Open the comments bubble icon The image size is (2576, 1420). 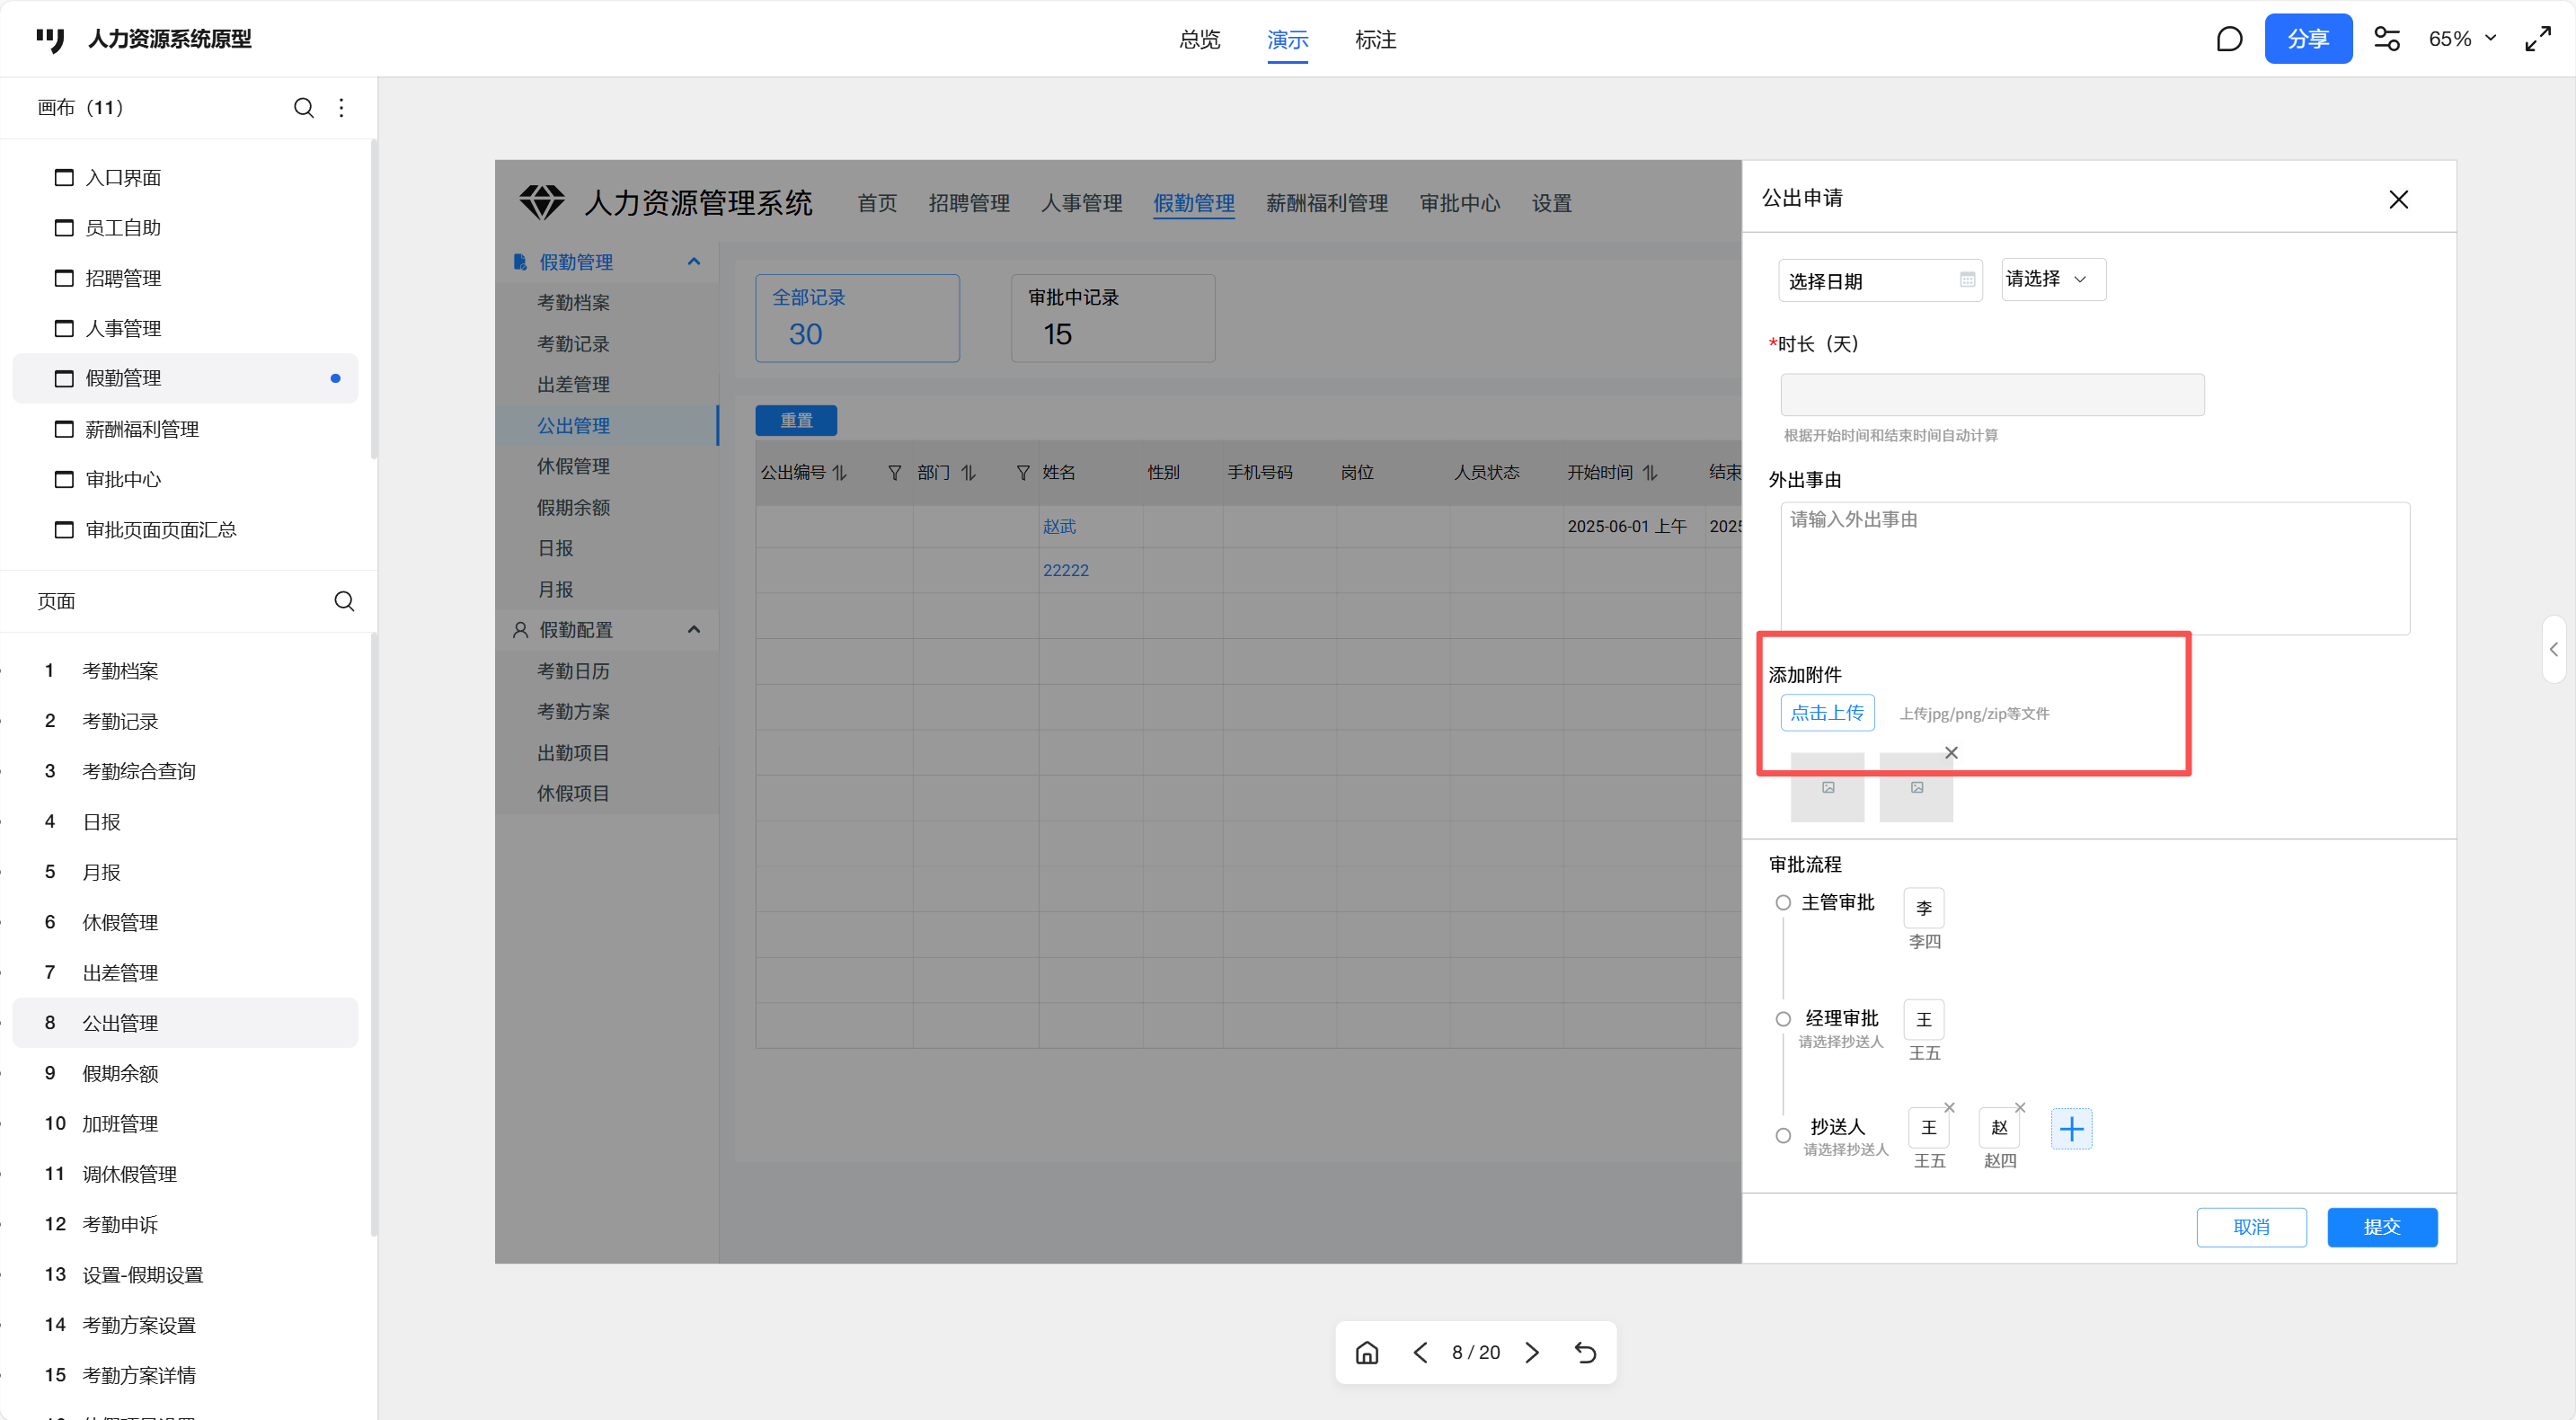point(2229,39)
